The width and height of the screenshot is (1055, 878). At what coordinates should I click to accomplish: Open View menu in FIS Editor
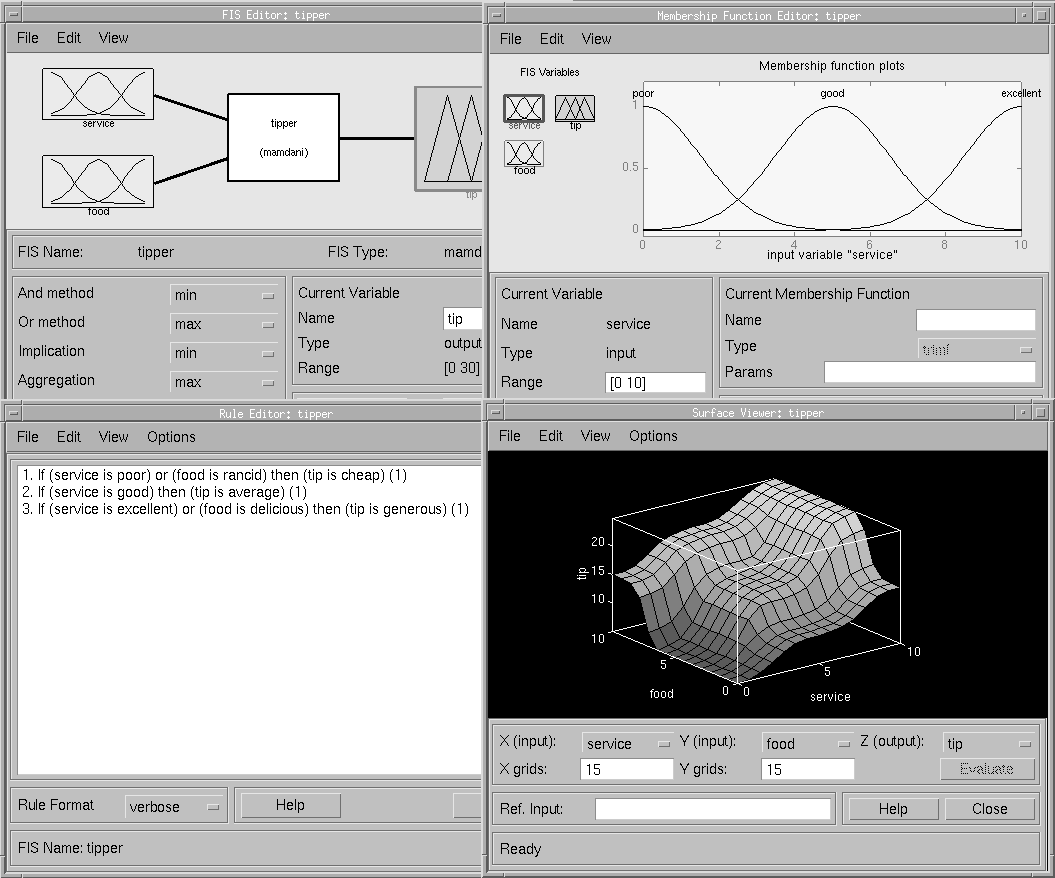(113, 38)
